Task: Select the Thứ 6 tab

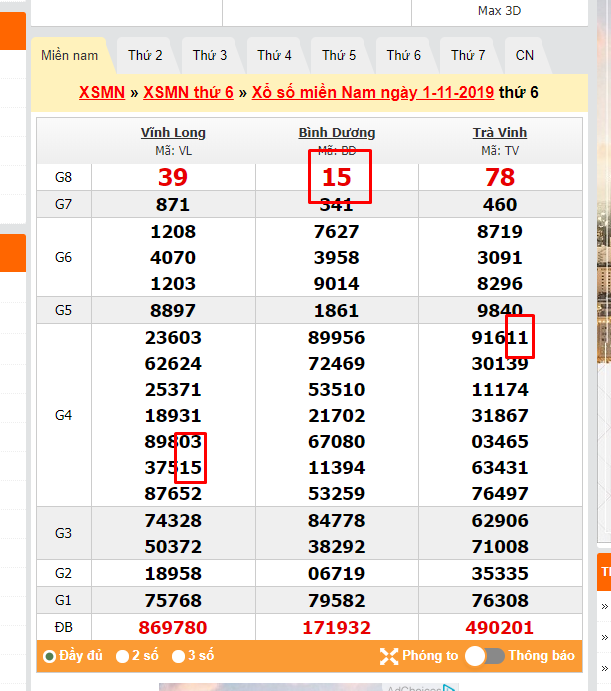Action: click(404, 56)
